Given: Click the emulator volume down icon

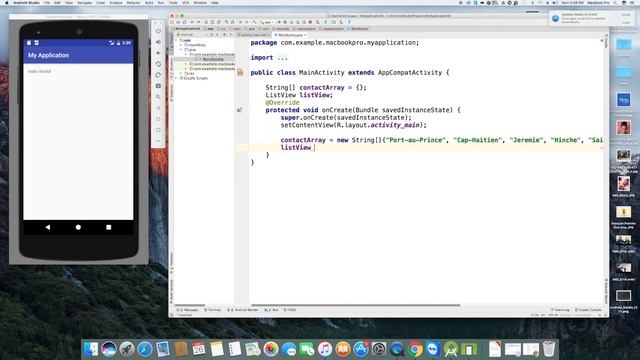Looking at the screenshot, I should click(158, 53).
